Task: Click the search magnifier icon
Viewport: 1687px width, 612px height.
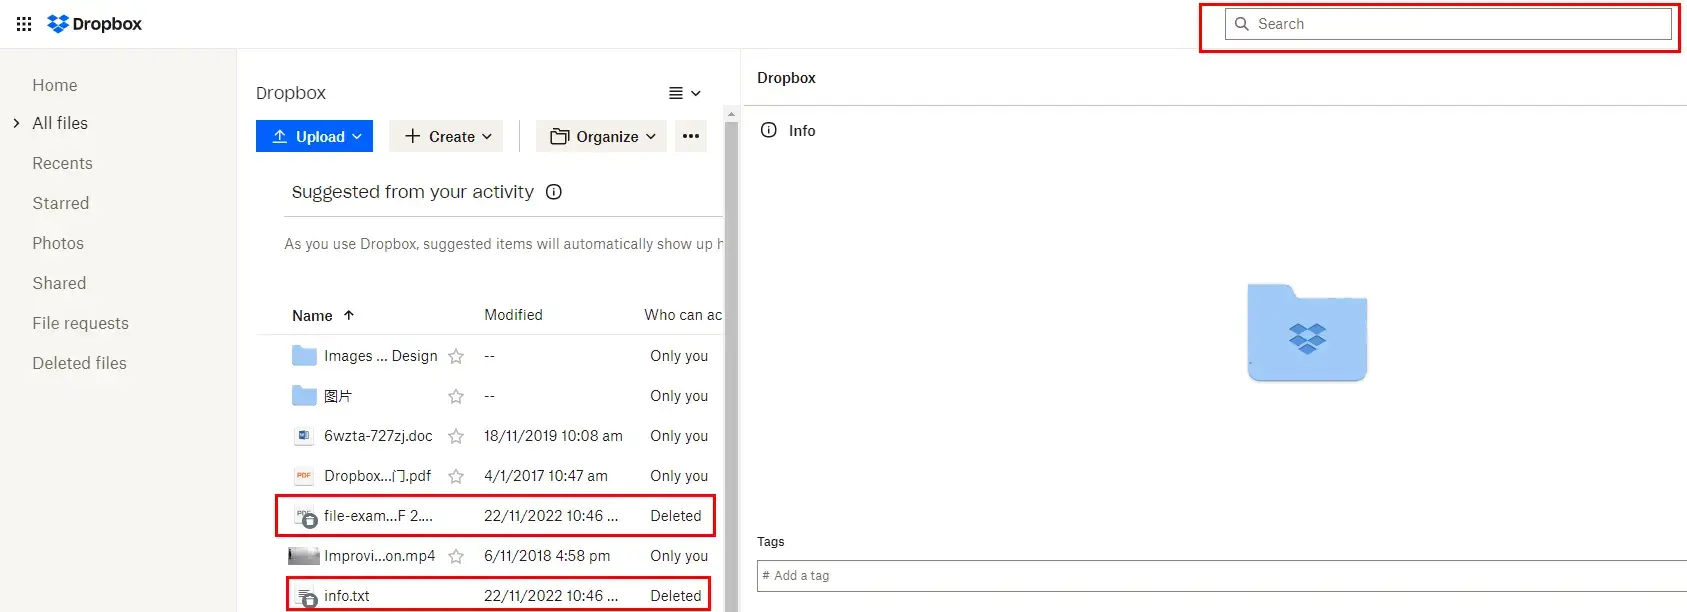Action: [1242, 24]
